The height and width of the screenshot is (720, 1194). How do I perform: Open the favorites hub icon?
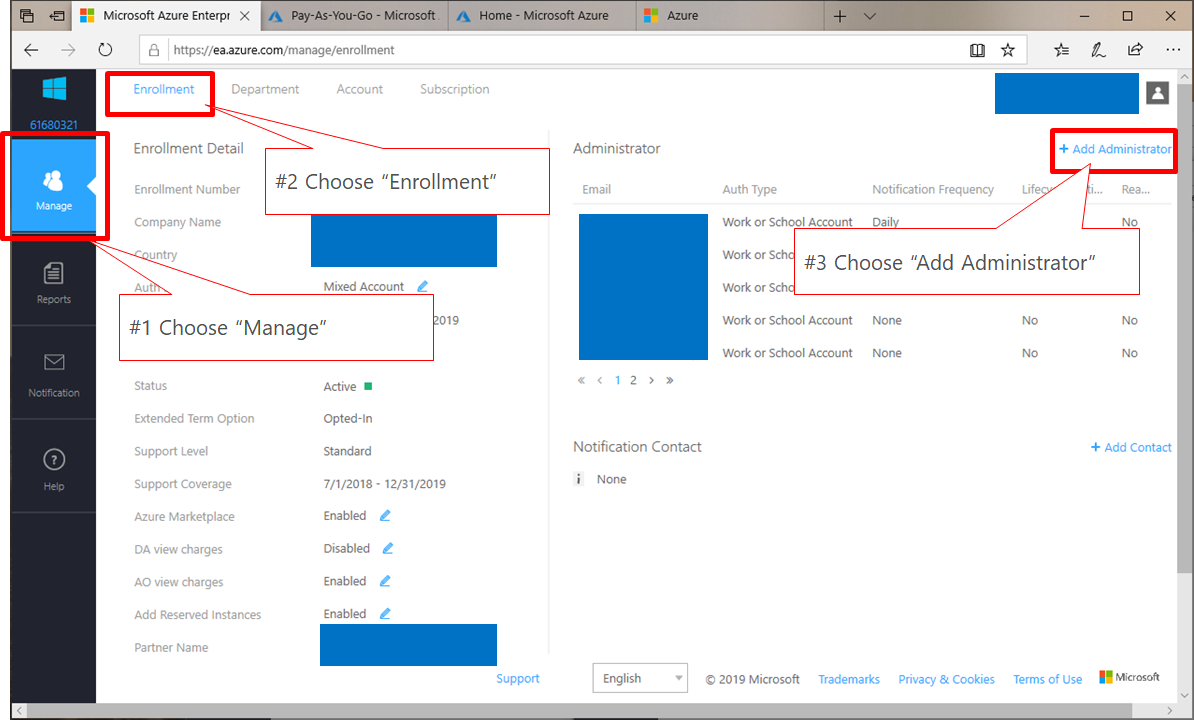point(1062,50)
